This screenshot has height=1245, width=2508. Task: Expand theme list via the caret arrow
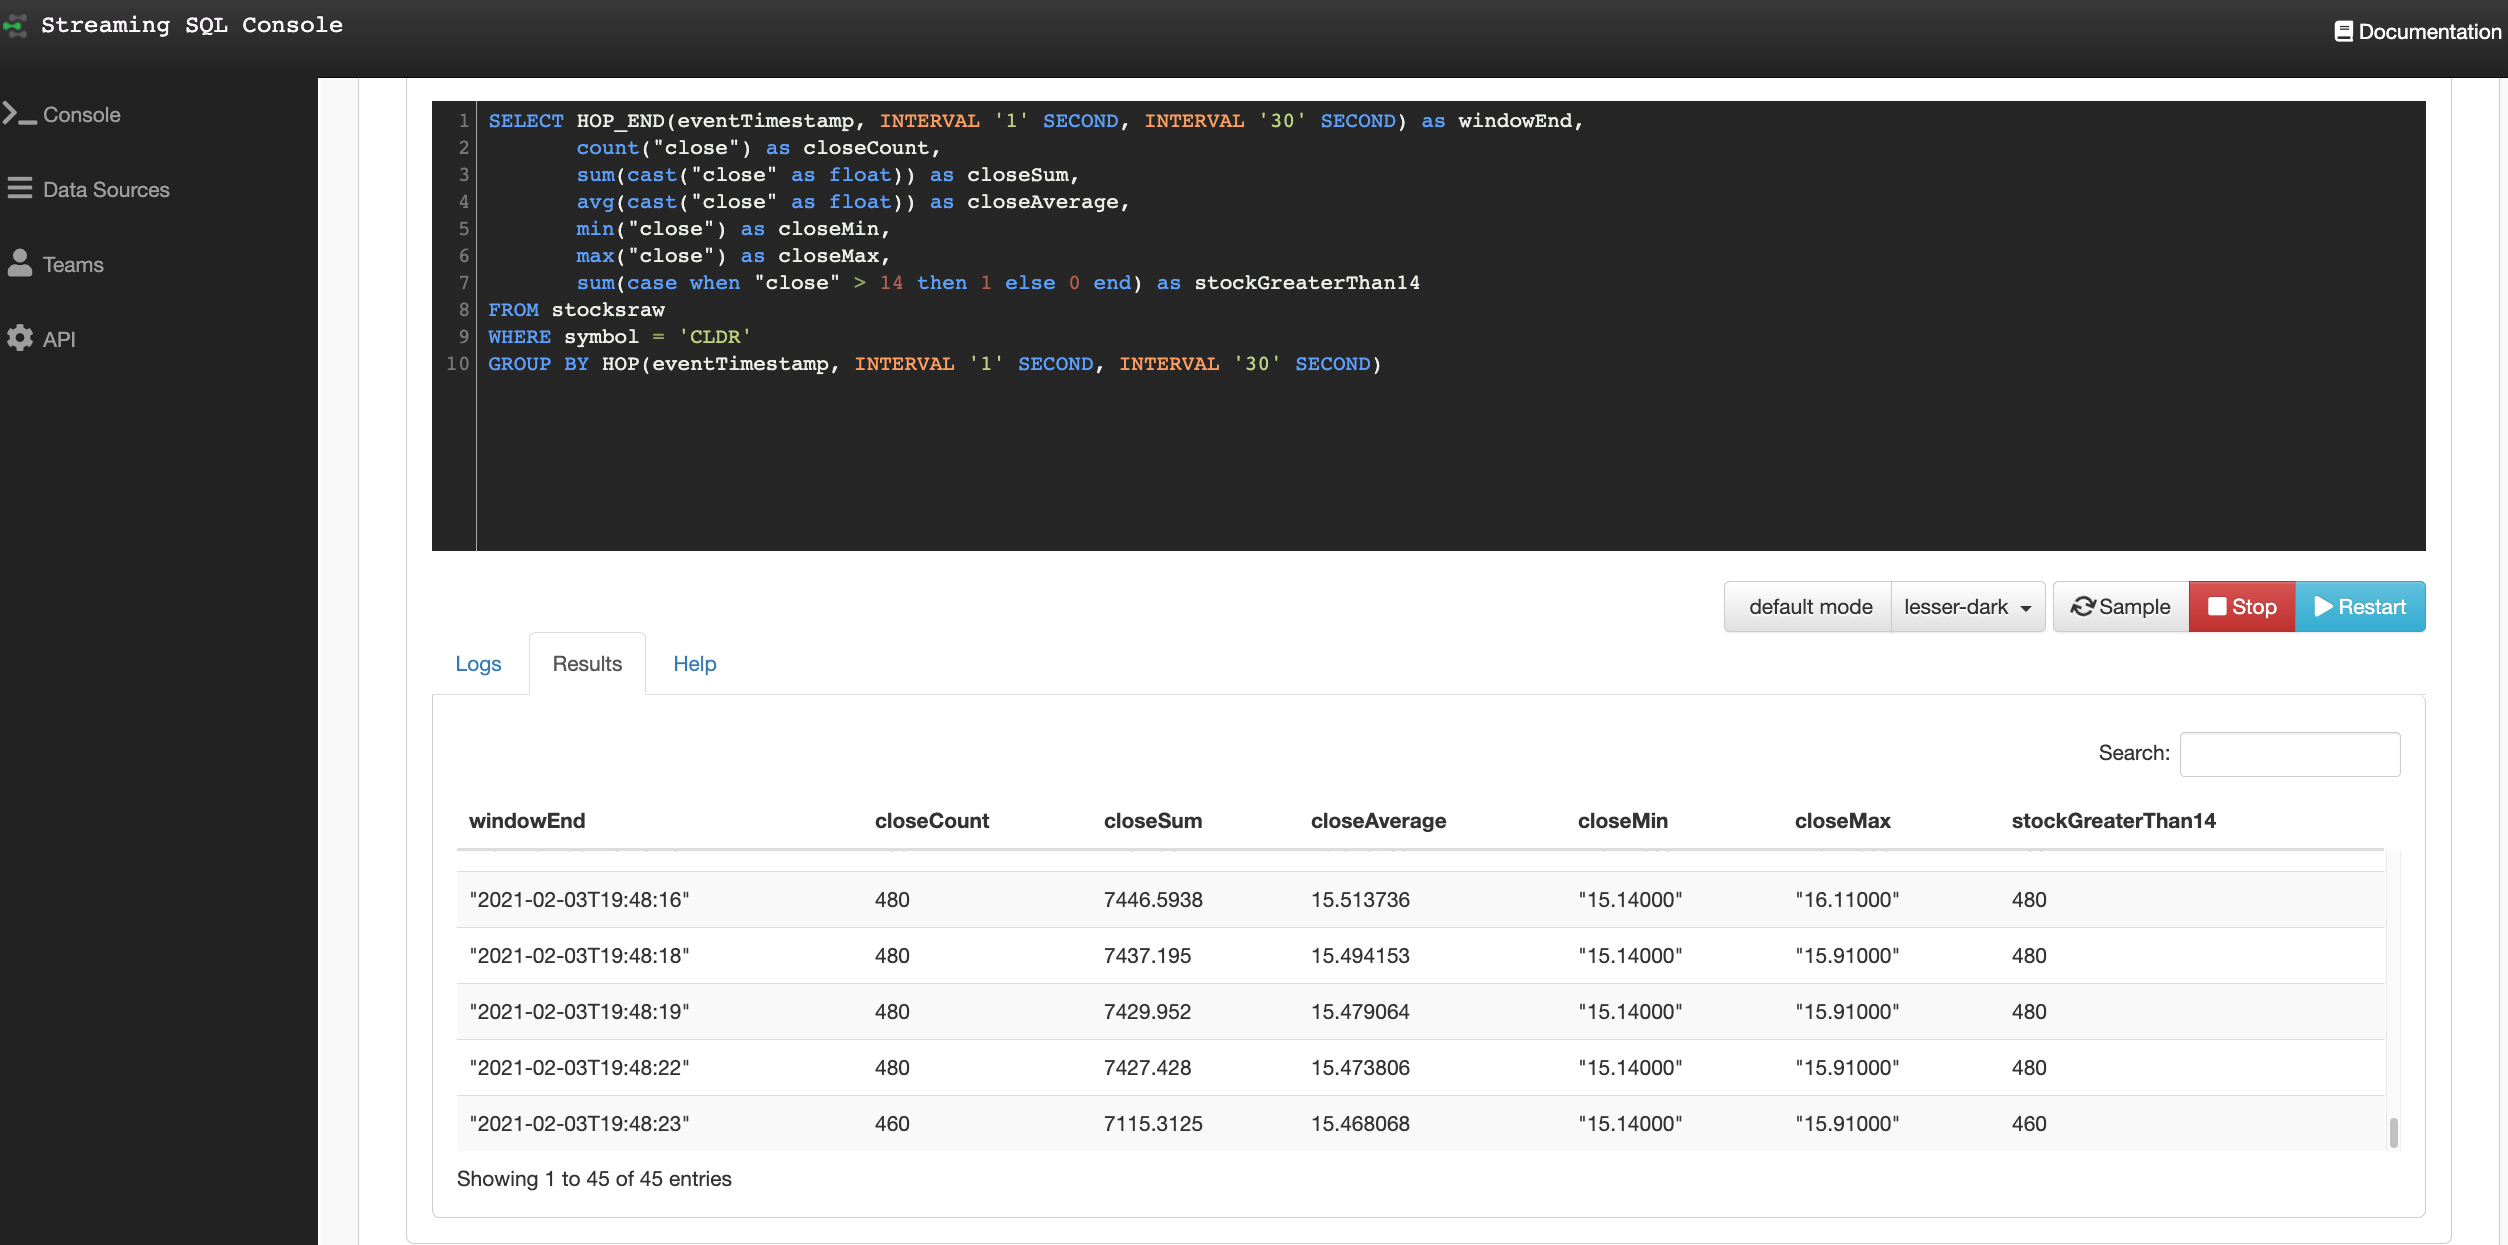click(x=2026, y=608)
